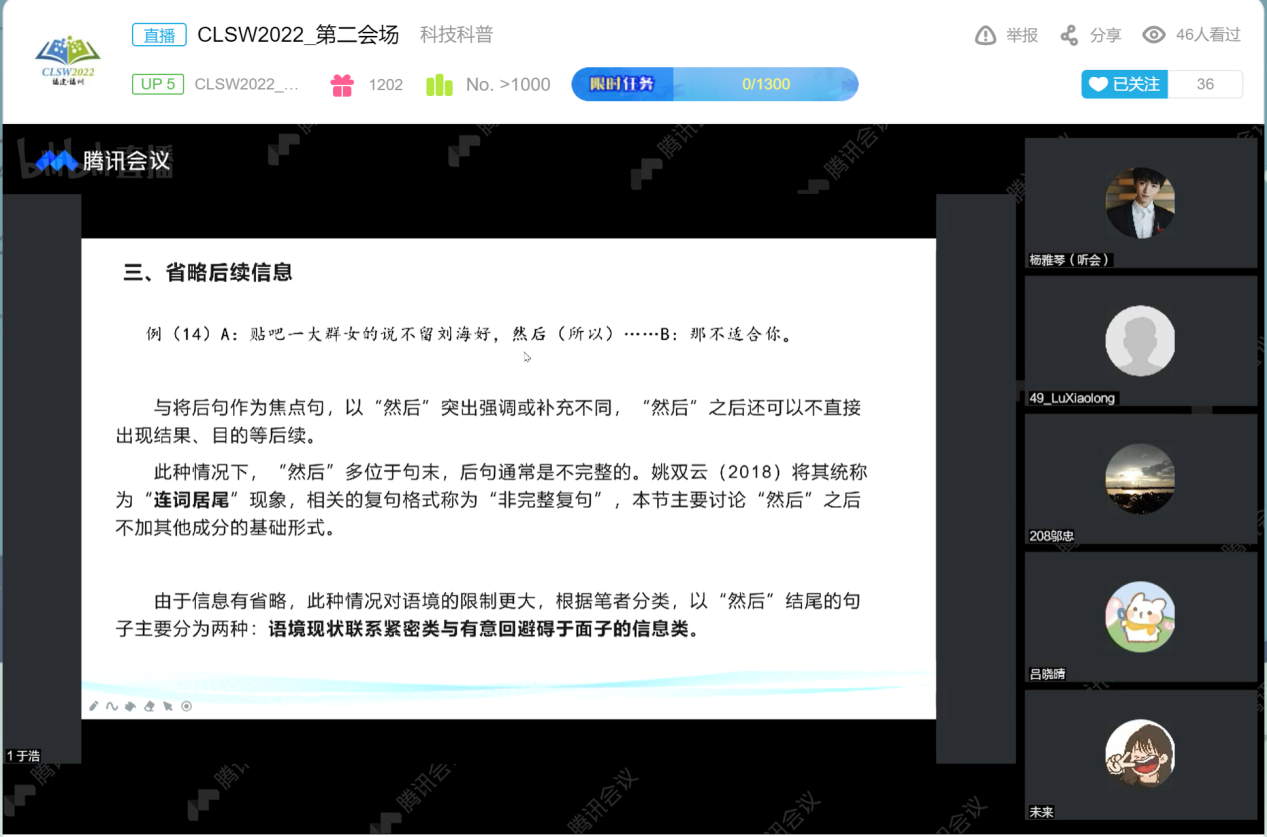Open the 科技科普 category link
This screenshot has height=837, width=1267.
coord(456,35)
